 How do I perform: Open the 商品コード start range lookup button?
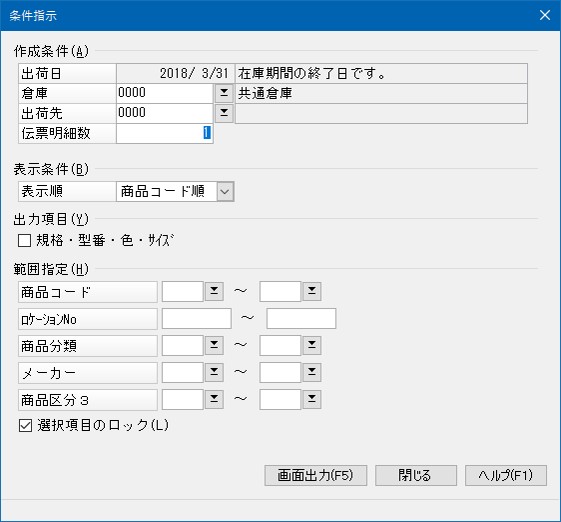[x=214, y=291]
